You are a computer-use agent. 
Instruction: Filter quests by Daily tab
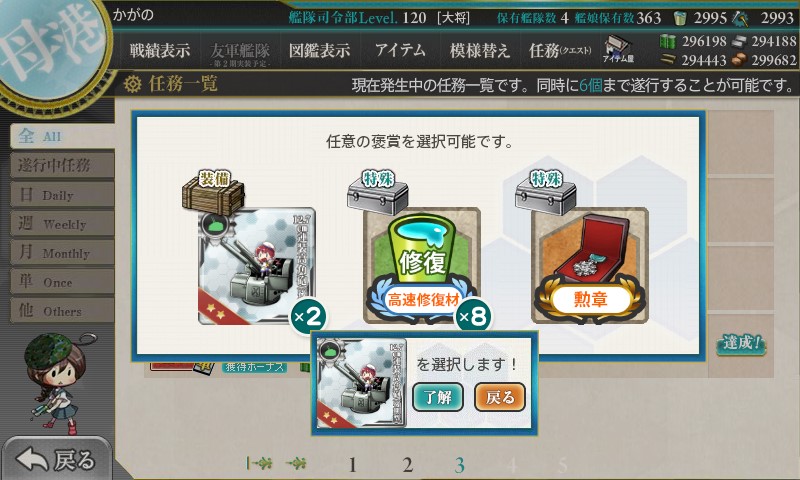(62, 195)
